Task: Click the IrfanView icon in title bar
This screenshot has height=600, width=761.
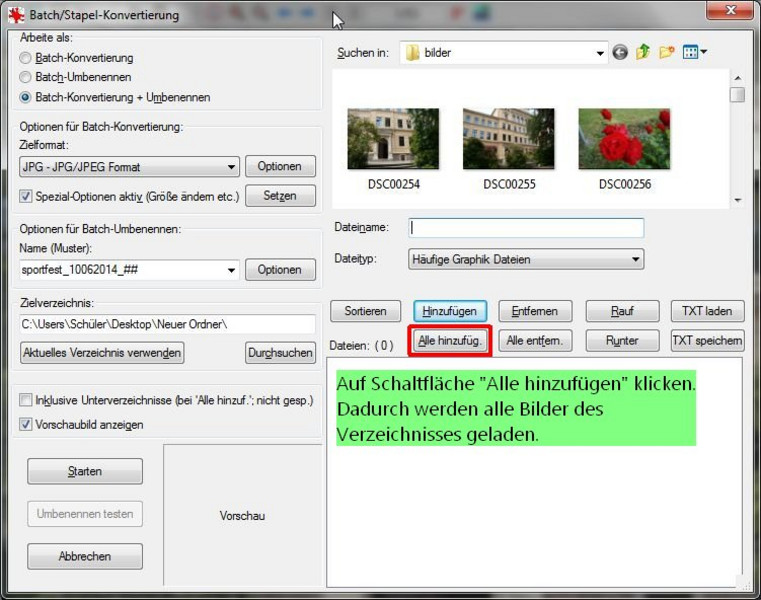Action: [x=16, y=15]
